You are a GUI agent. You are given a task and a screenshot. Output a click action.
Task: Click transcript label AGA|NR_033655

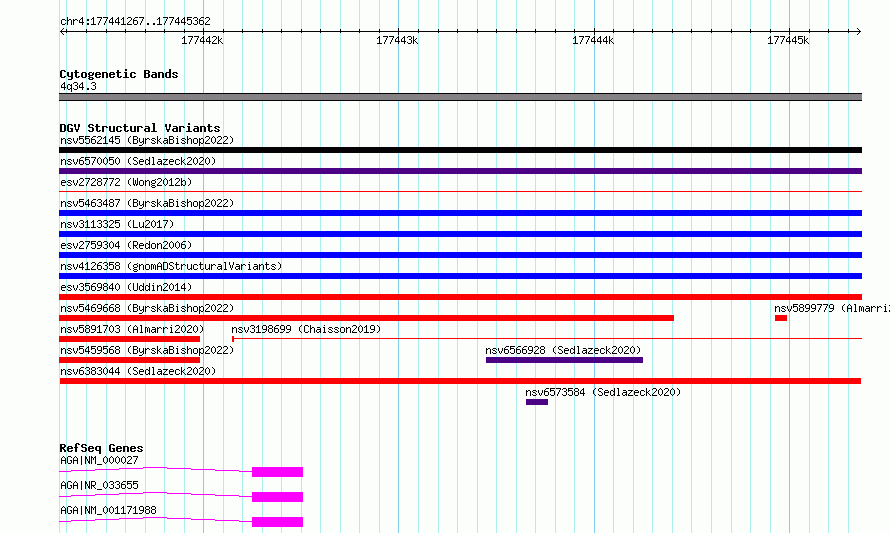point(99,485)
